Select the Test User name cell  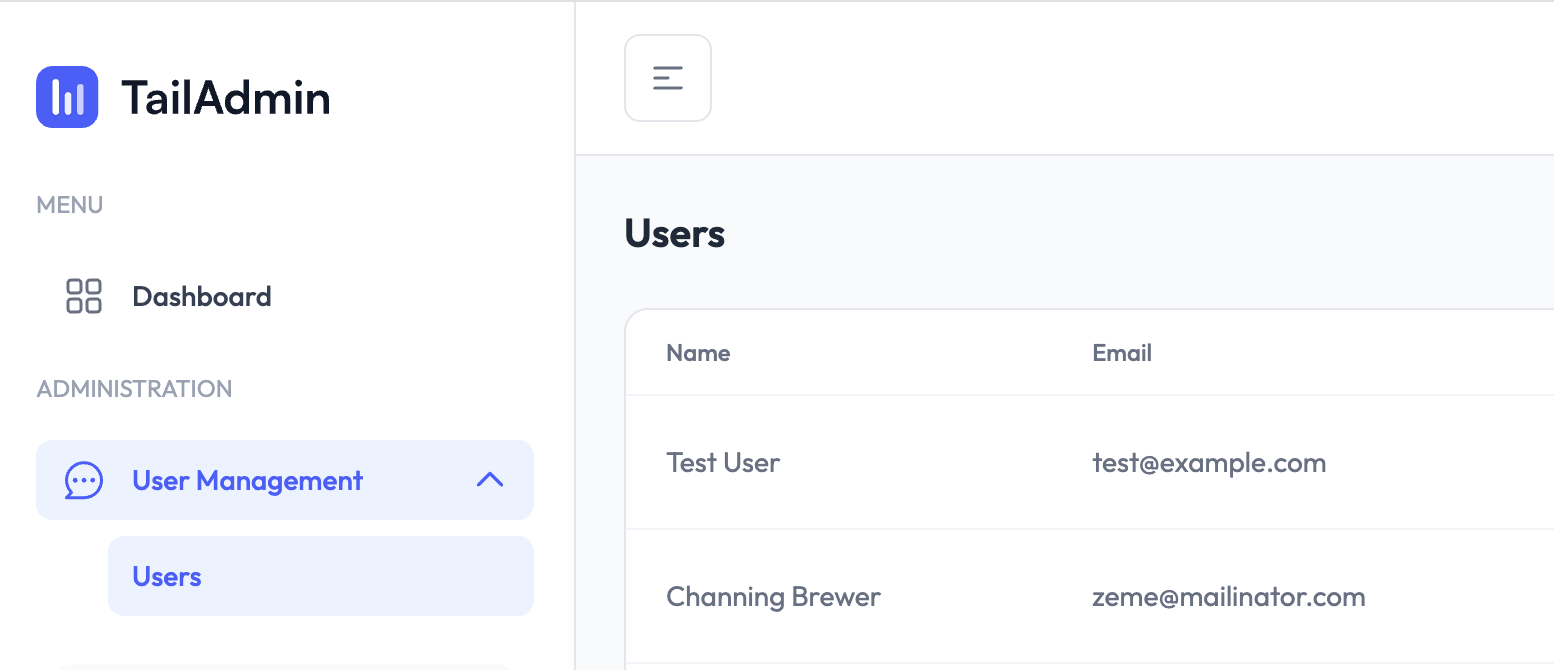point(723,463)
